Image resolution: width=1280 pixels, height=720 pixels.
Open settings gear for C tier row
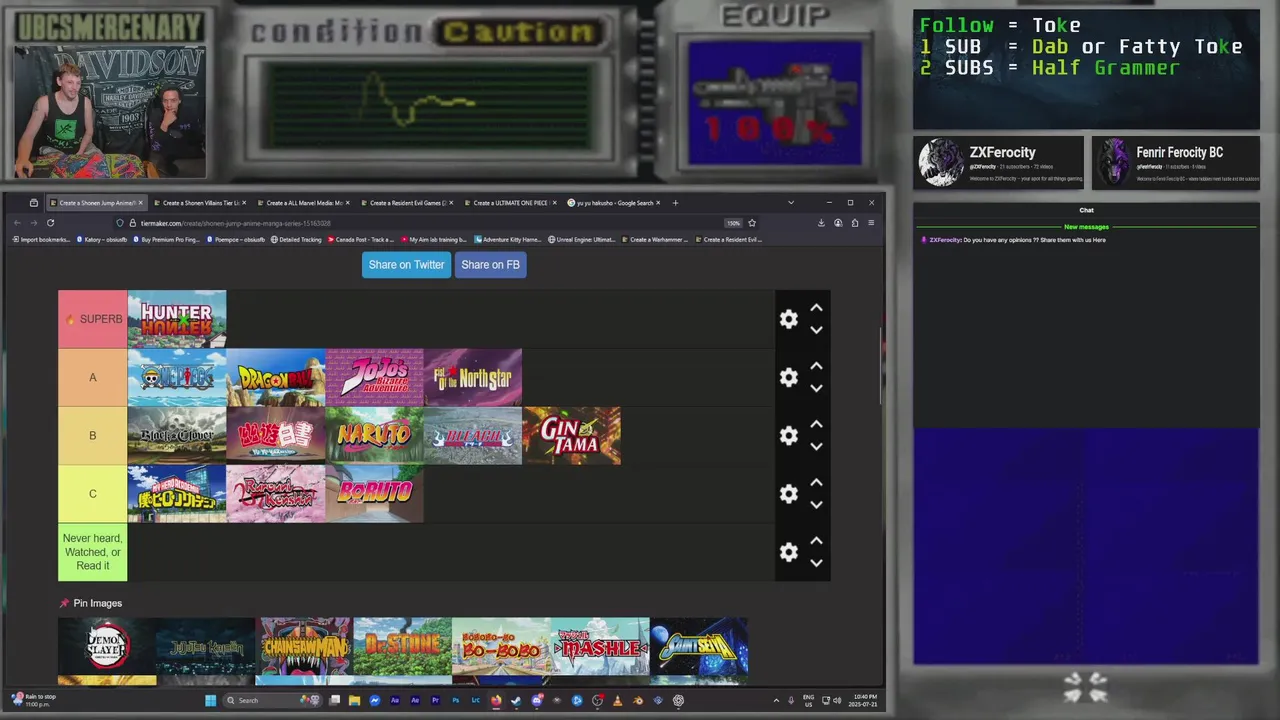coord(789,493)
